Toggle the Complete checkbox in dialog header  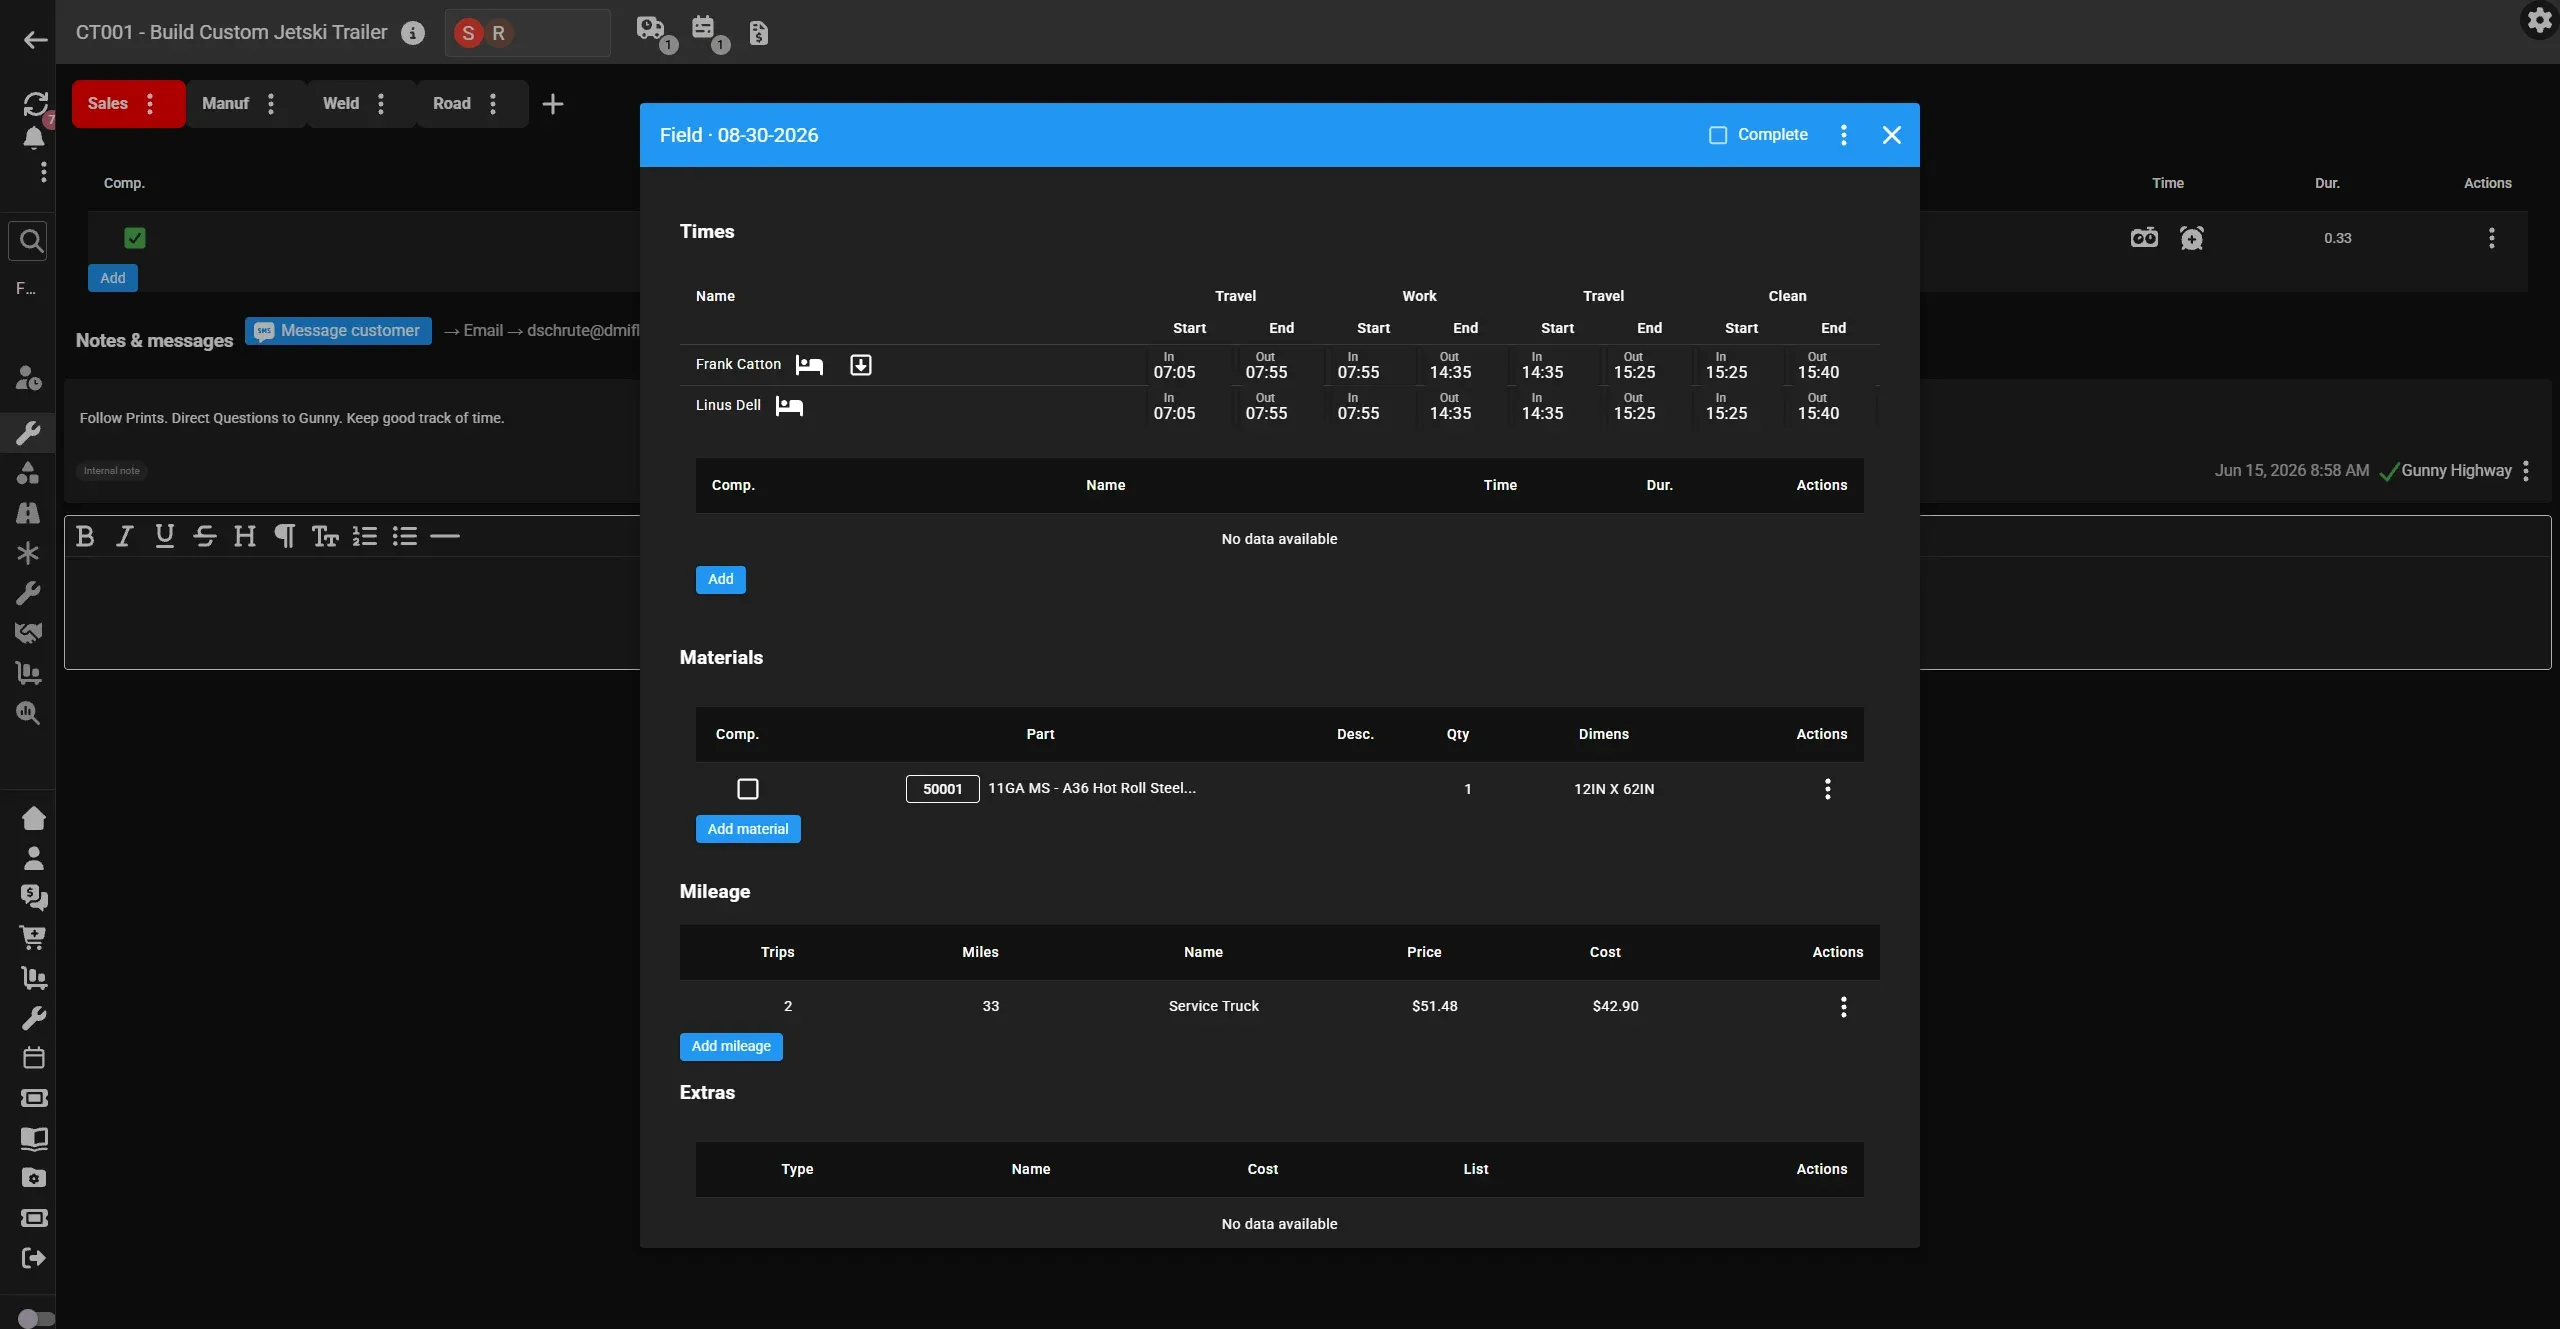(x=1717, y=135)
